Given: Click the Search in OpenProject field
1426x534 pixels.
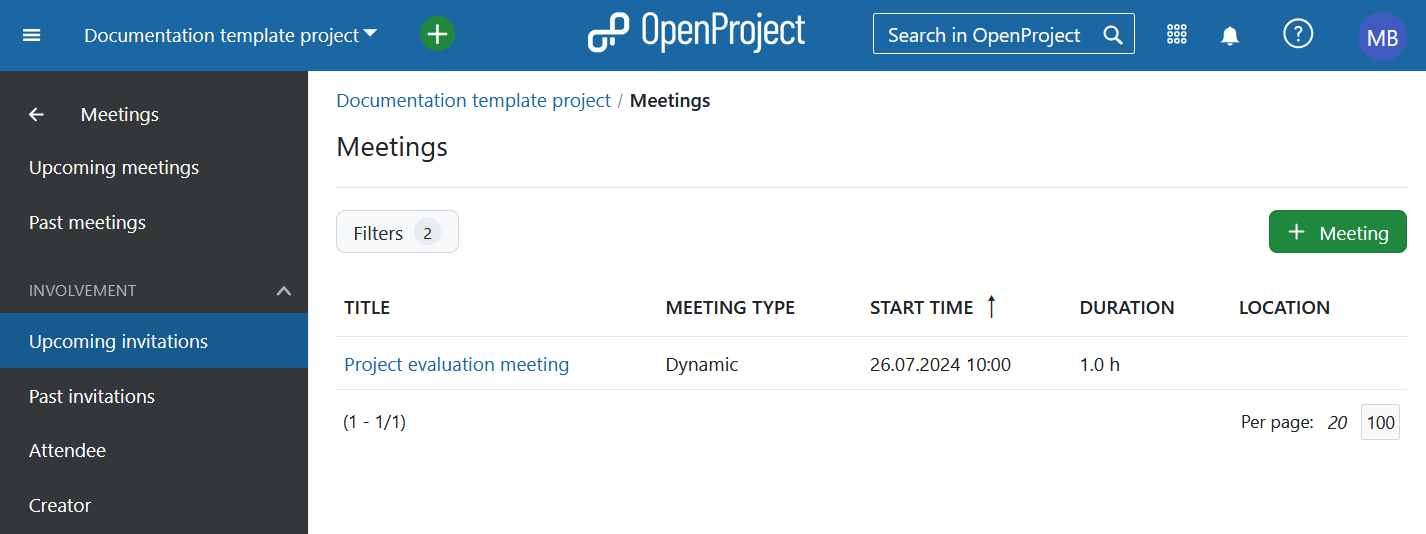Looking at the screenshot, I should click(x=990, y=35).
